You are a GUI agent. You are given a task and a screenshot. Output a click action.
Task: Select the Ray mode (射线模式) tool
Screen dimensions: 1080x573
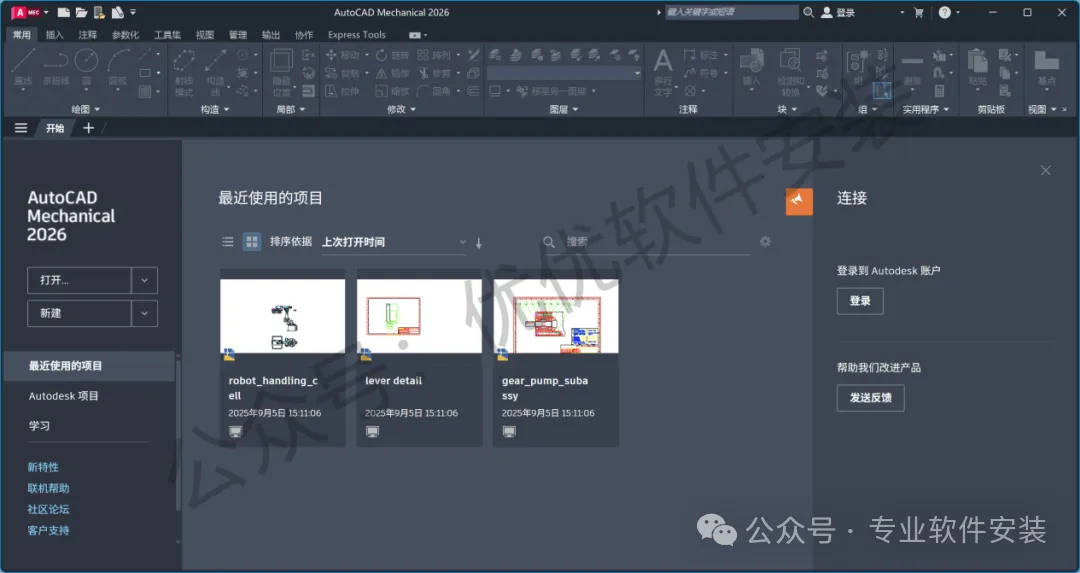pyautogui.click(x=184, y=72)
